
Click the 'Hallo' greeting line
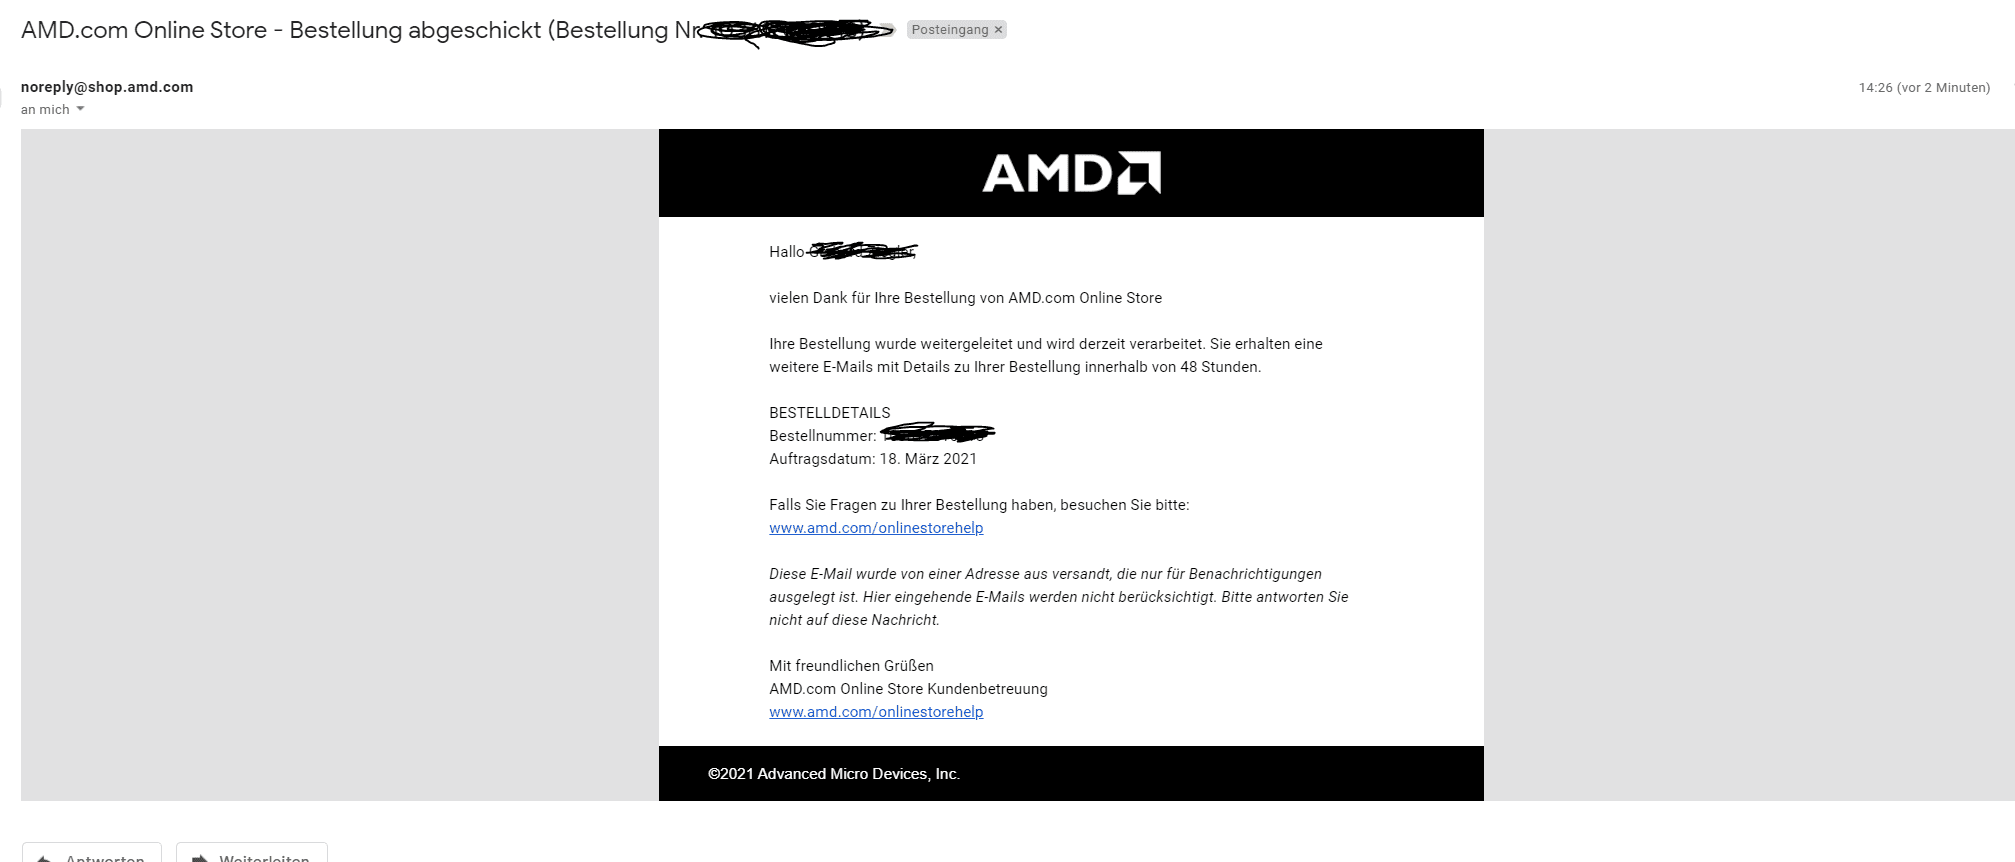tap(787, 252)
